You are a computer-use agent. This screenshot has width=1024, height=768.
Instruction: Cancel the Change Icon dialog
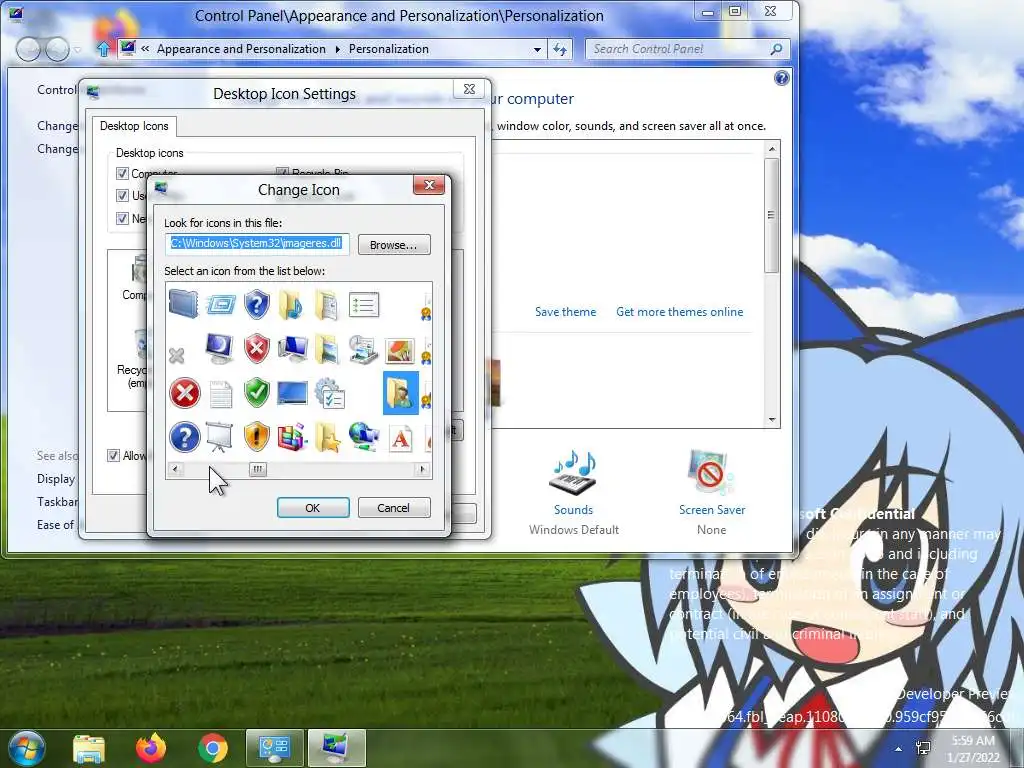[394, 507]
